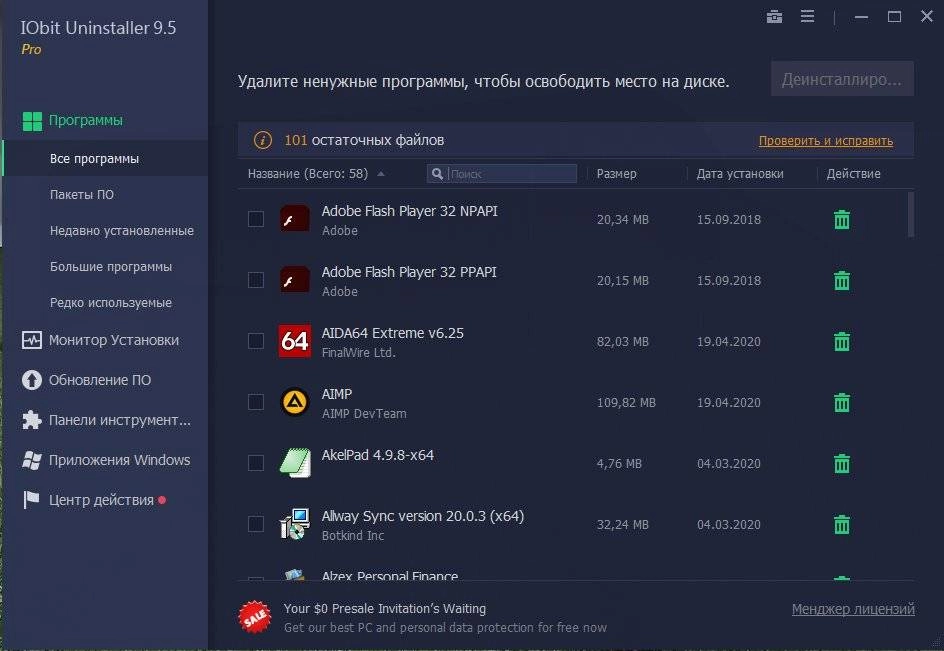Click the Install Monitor icon

click(32, 340)
